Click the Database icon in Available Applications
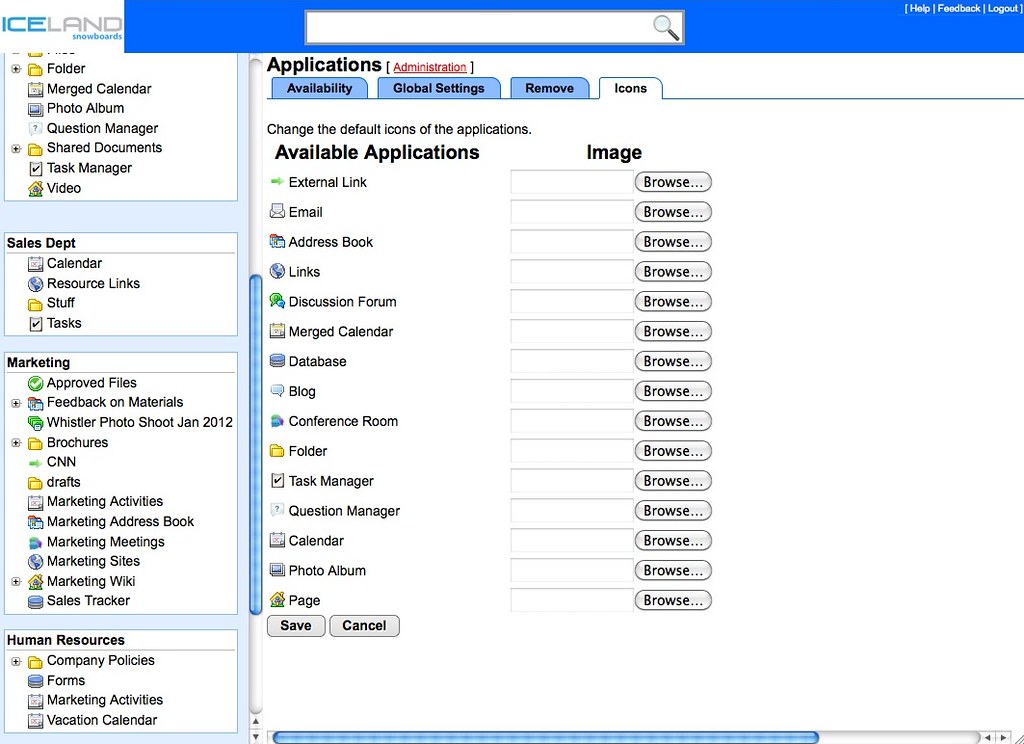The height and width of the screenshot is (744, 1024). (x=275, y=361)
